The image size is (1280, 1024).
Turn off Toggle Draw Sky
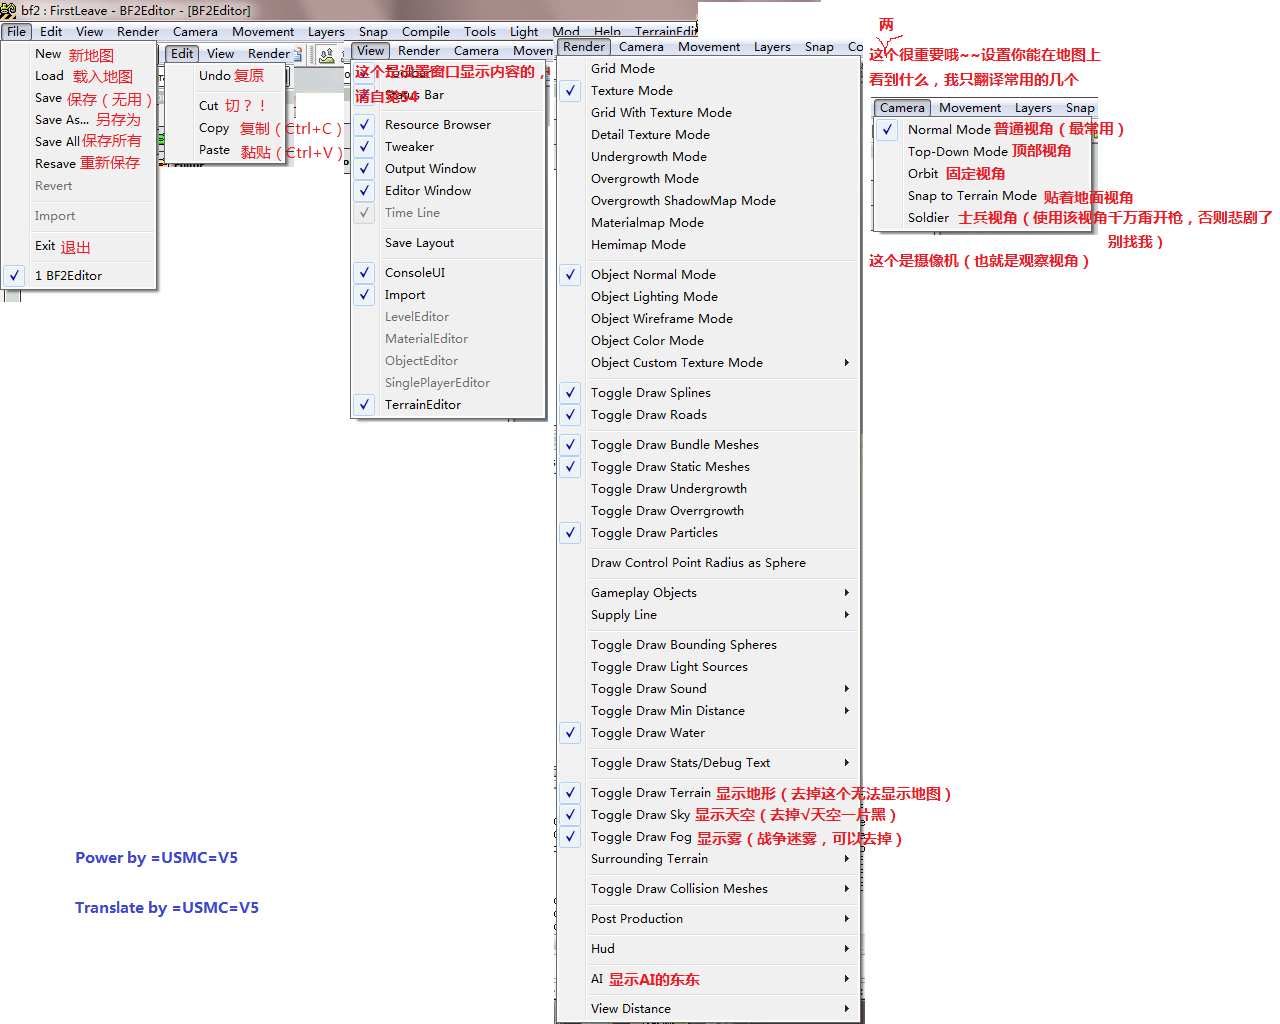(x=708, y=815)
